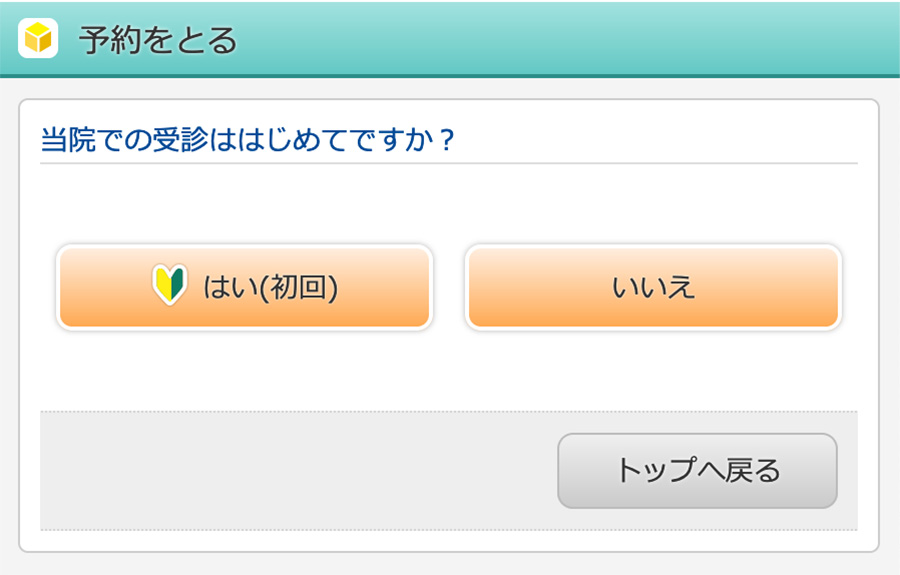Click the question mark ending the heading
Image resolution: width=900 pixels, height=575 pixels.
(x=447, y=140)
